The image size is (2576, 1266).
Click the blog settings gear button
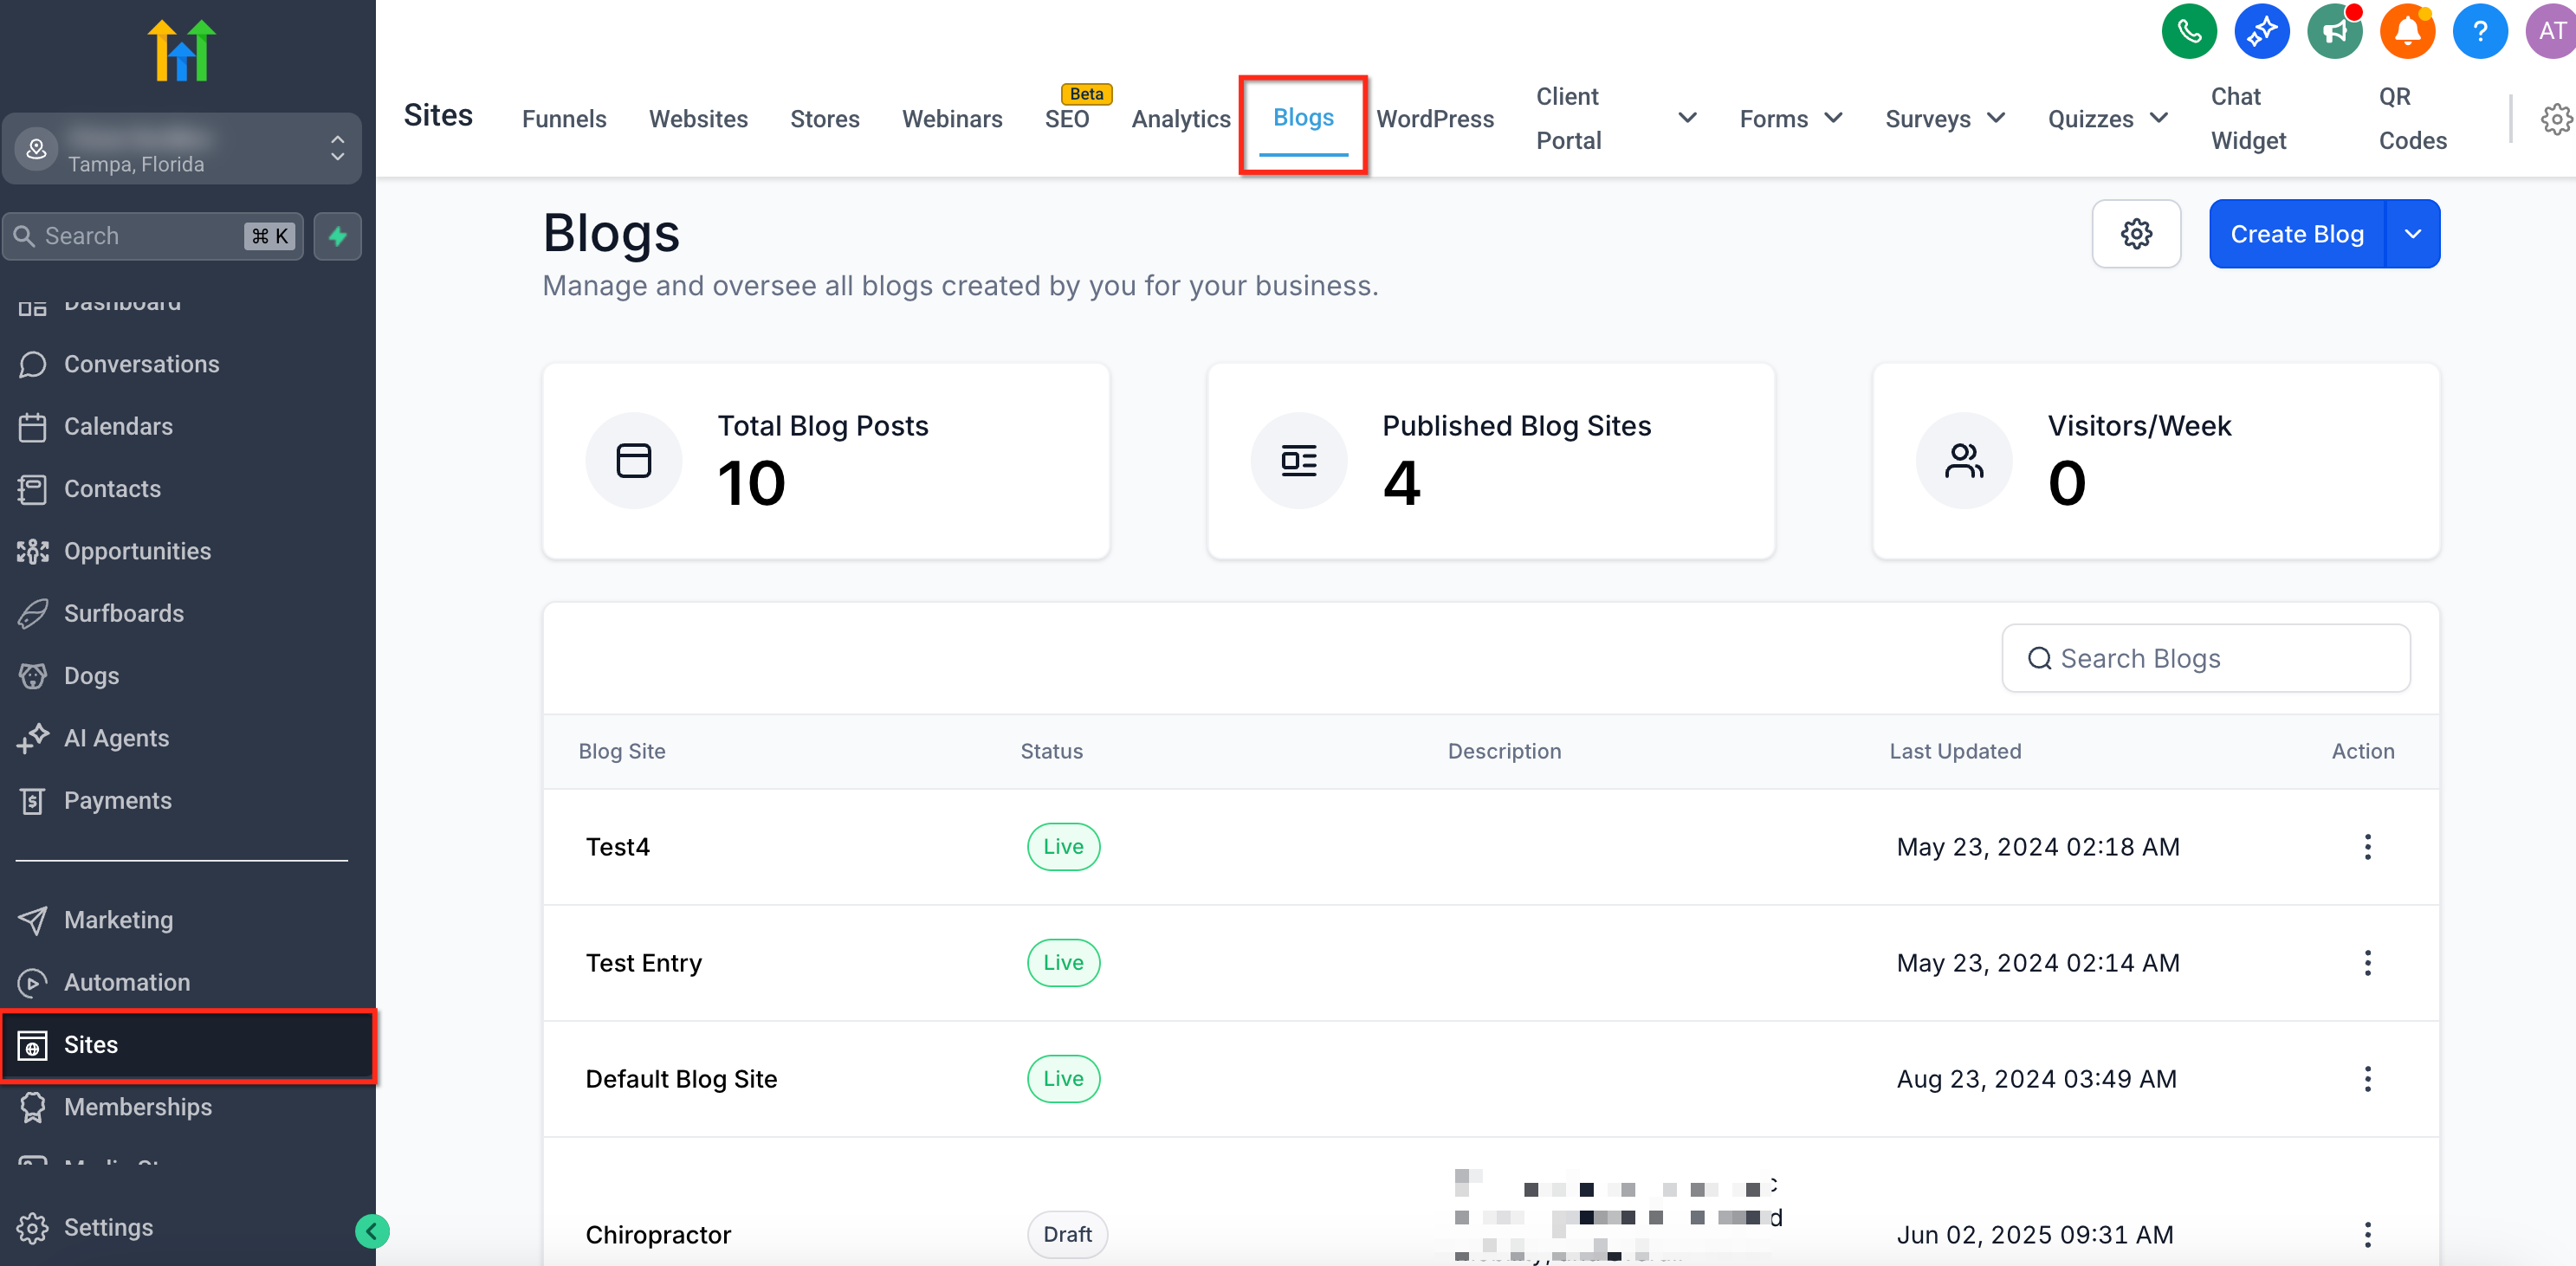[2136, 234]
